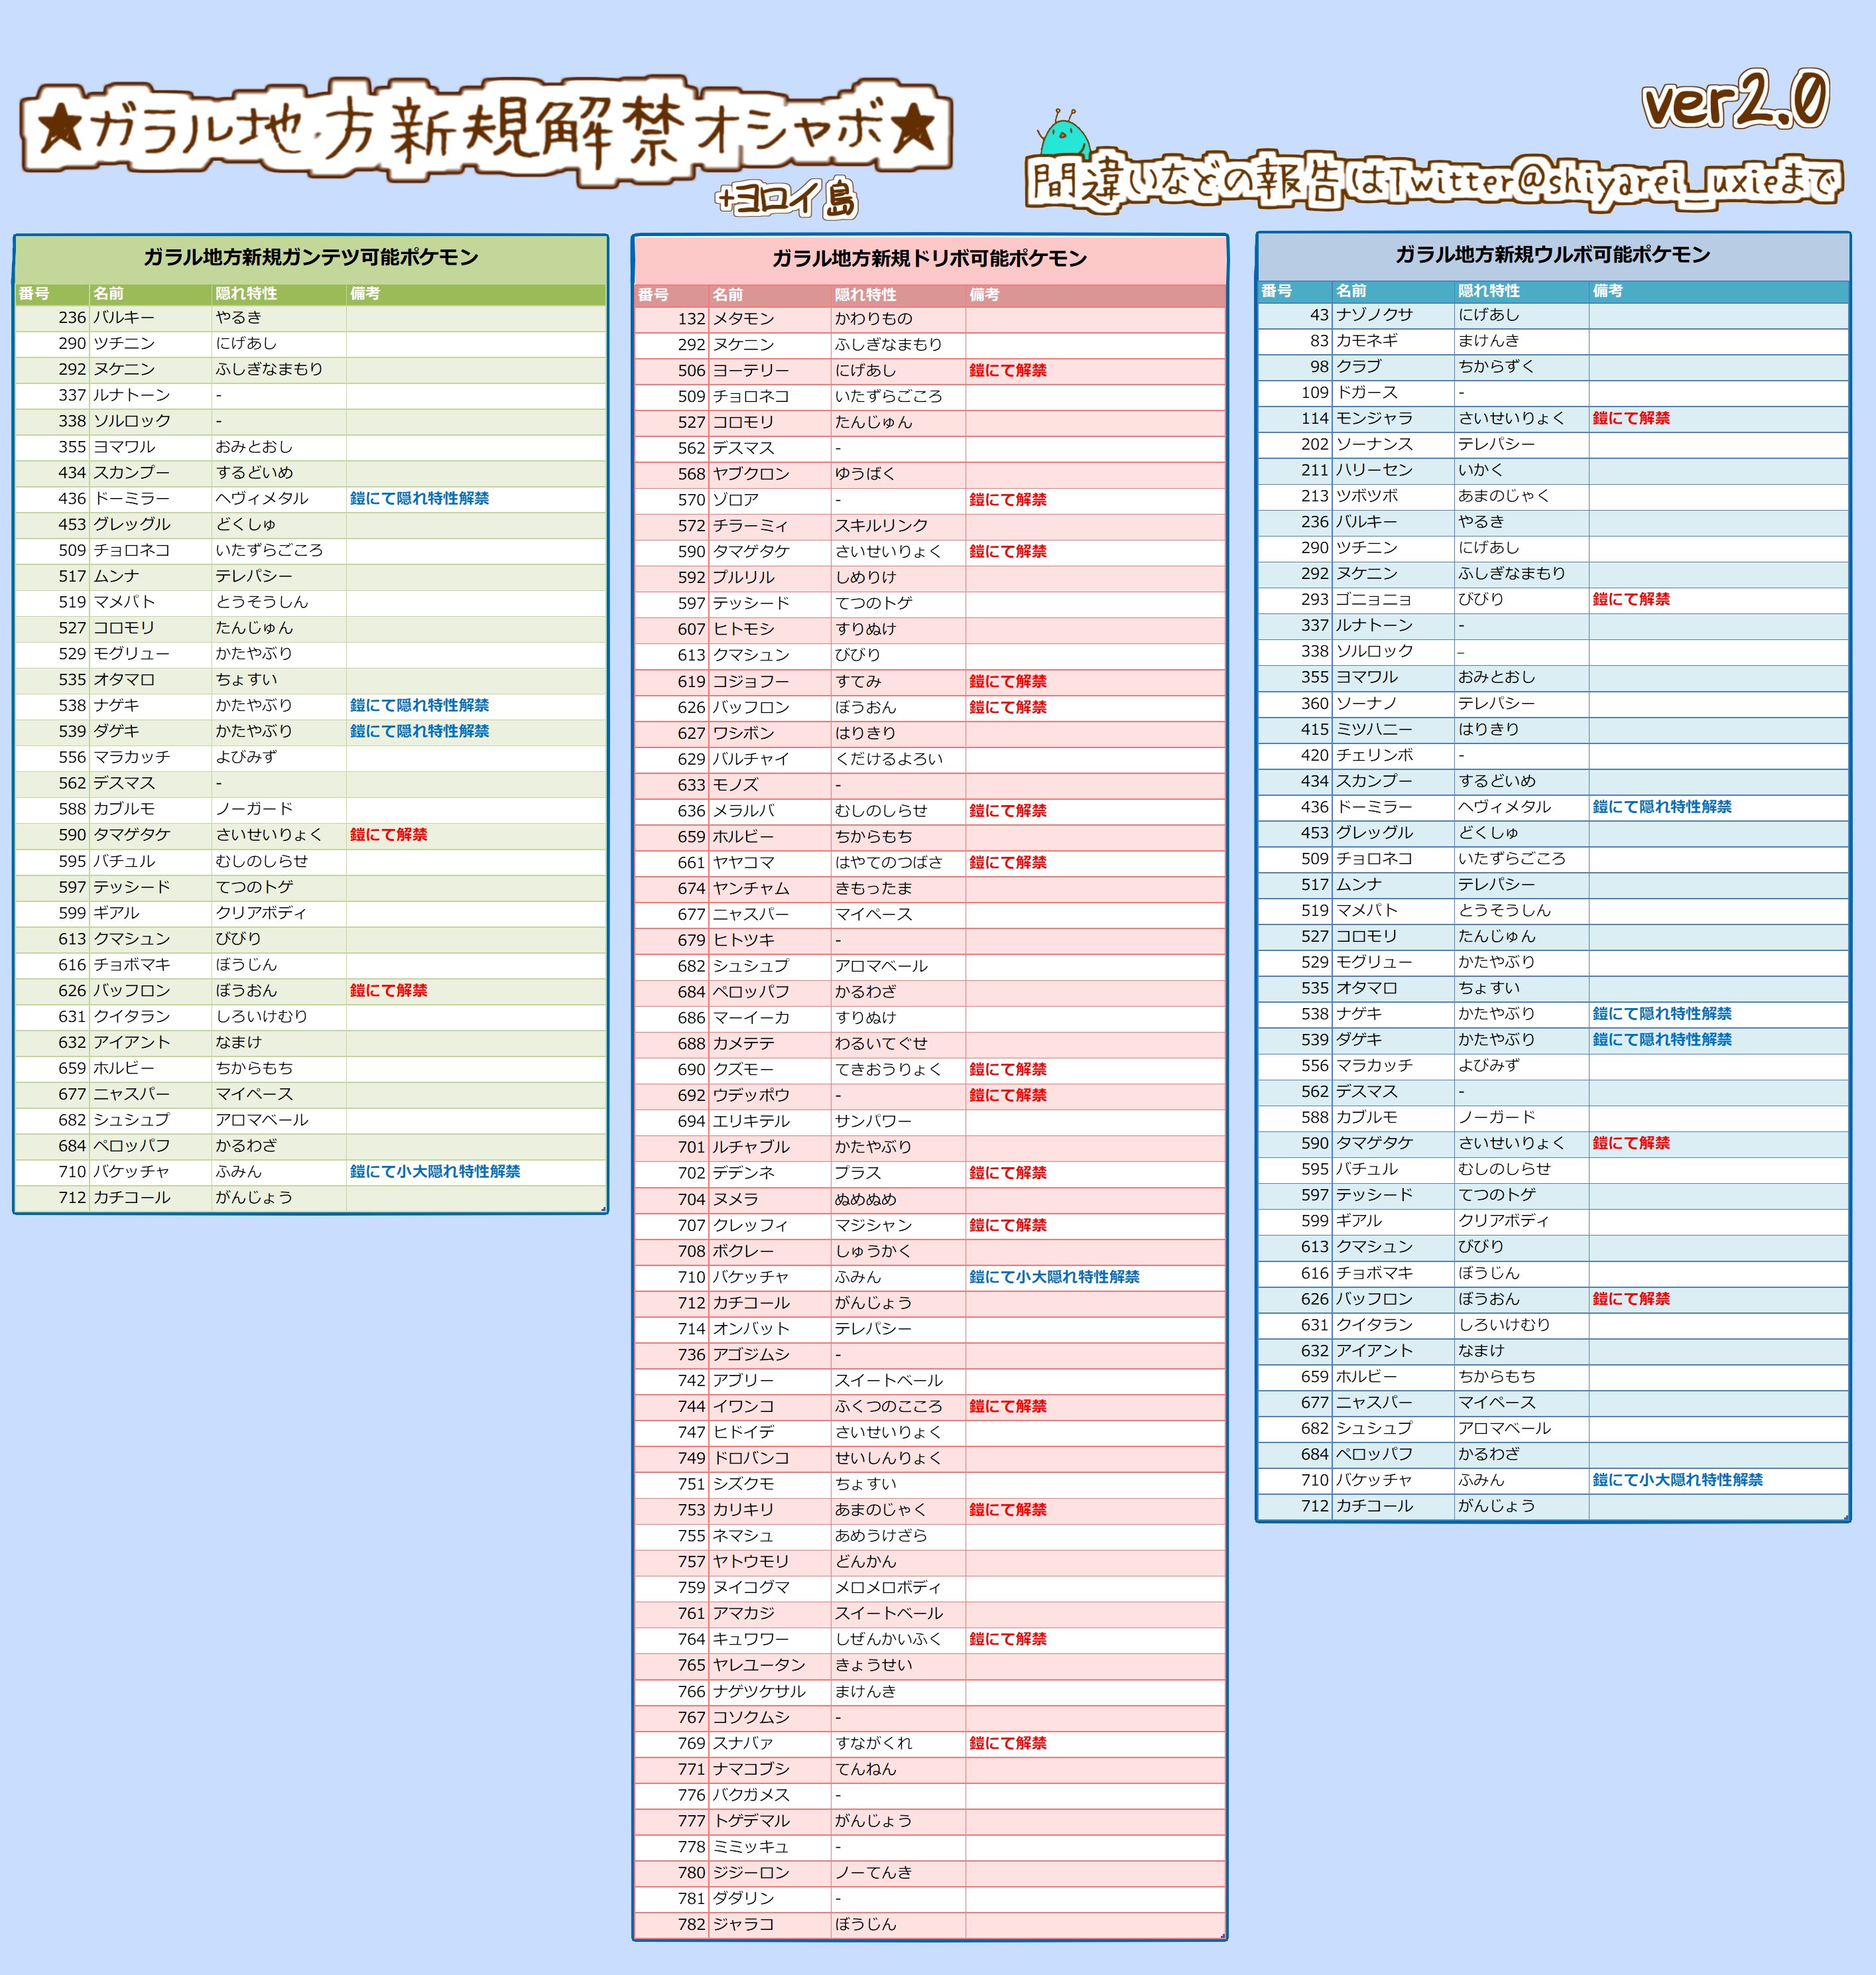The width and height of the screenshot is (1876, 1975).
Task: Click the ヨーテリー row name
Action: 751,371
